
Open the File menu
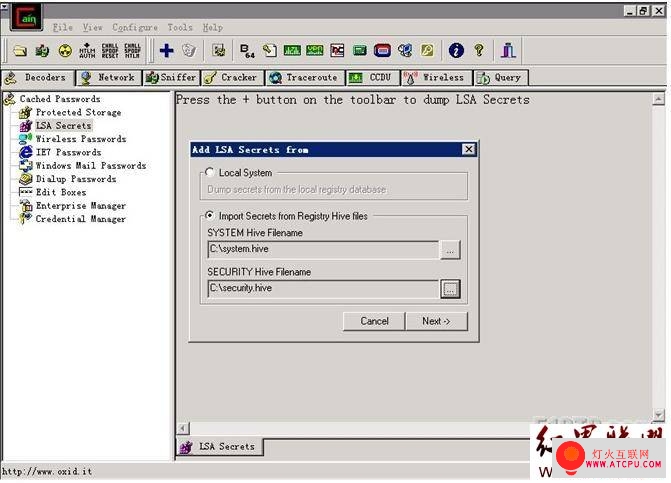(x=62, y=28)
